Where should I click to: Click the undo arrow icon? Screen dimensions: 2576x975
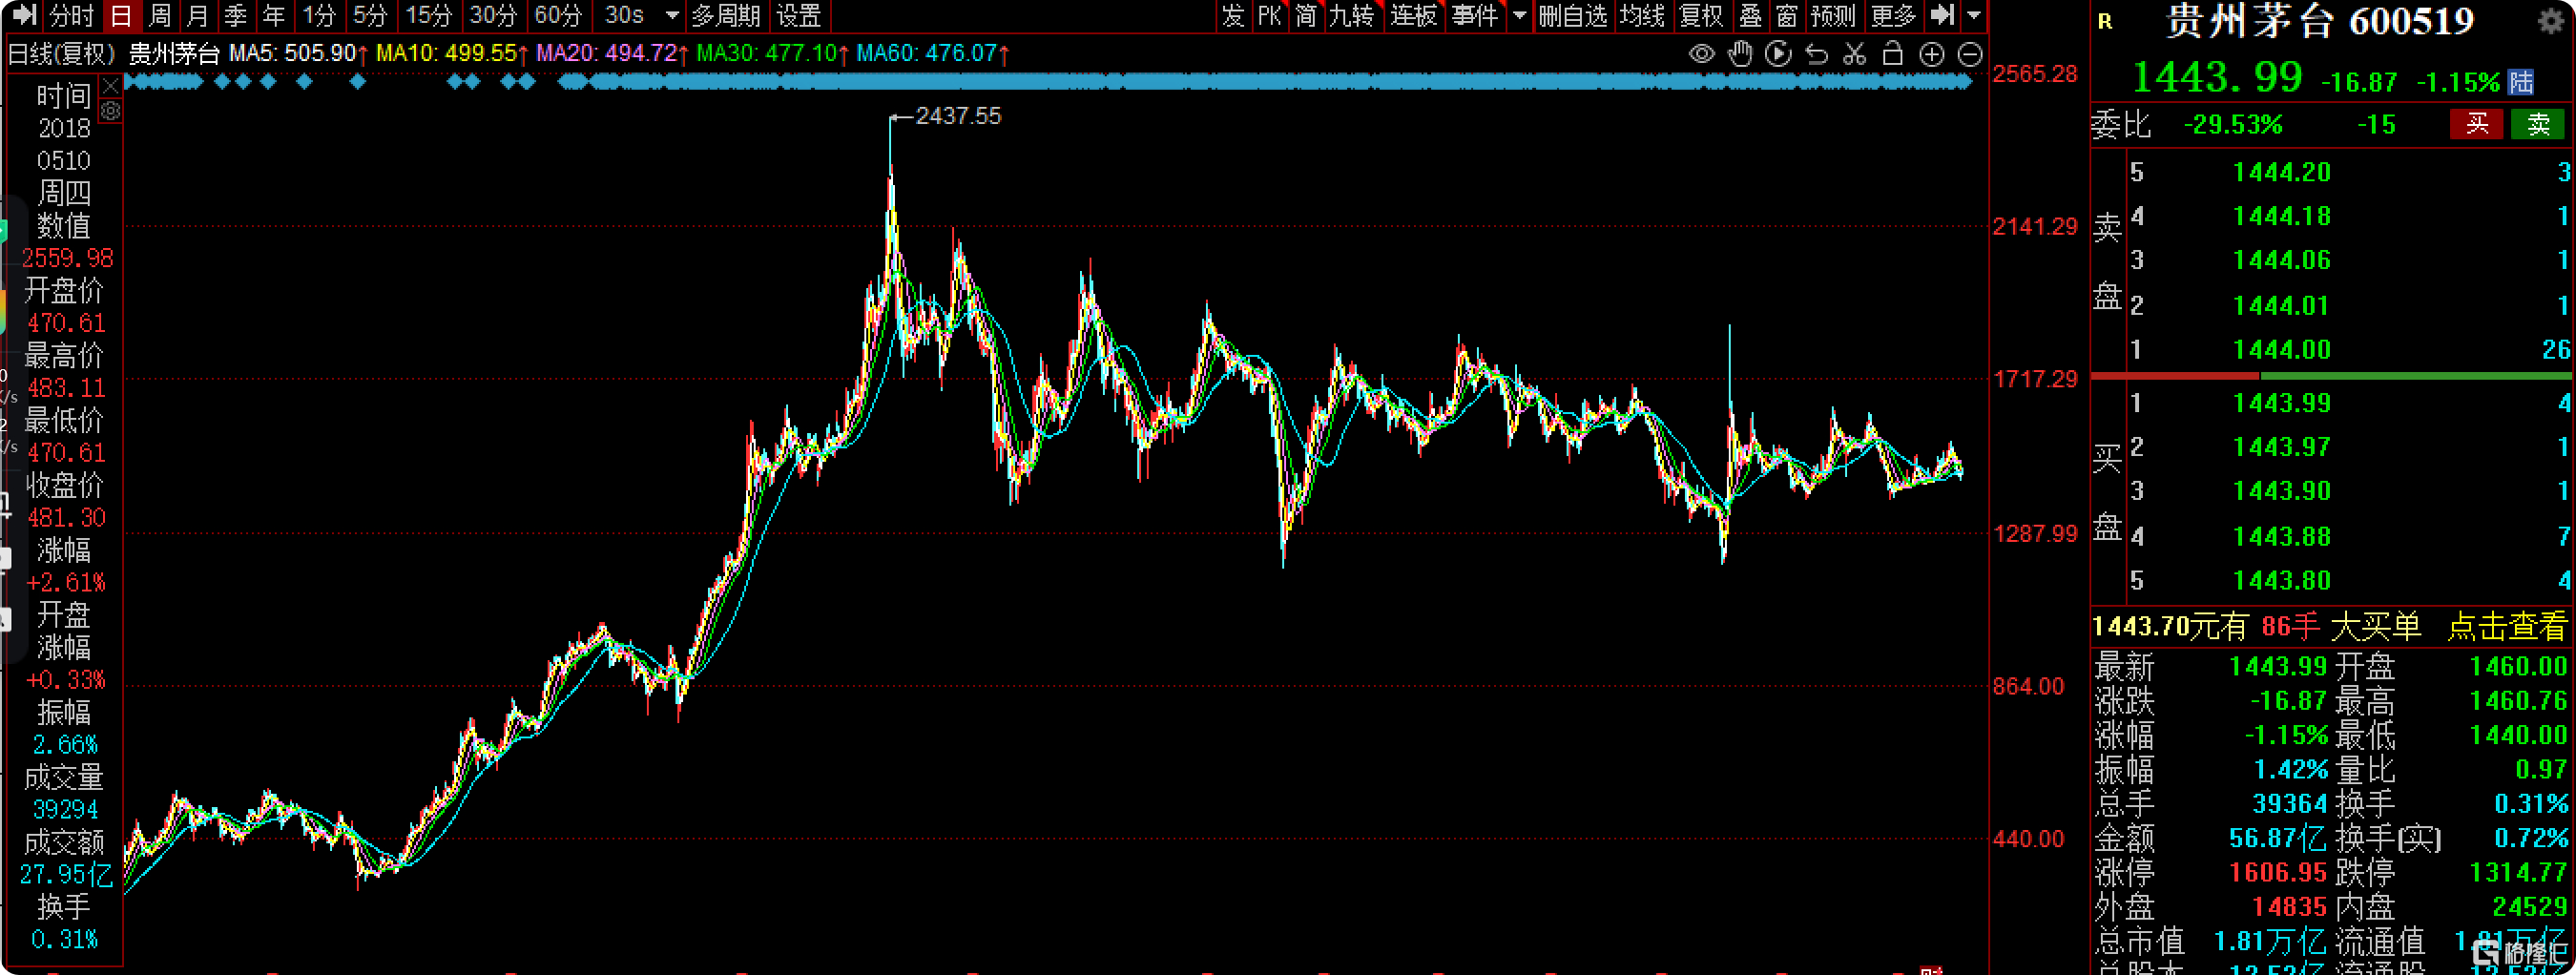pos(1816,54)
